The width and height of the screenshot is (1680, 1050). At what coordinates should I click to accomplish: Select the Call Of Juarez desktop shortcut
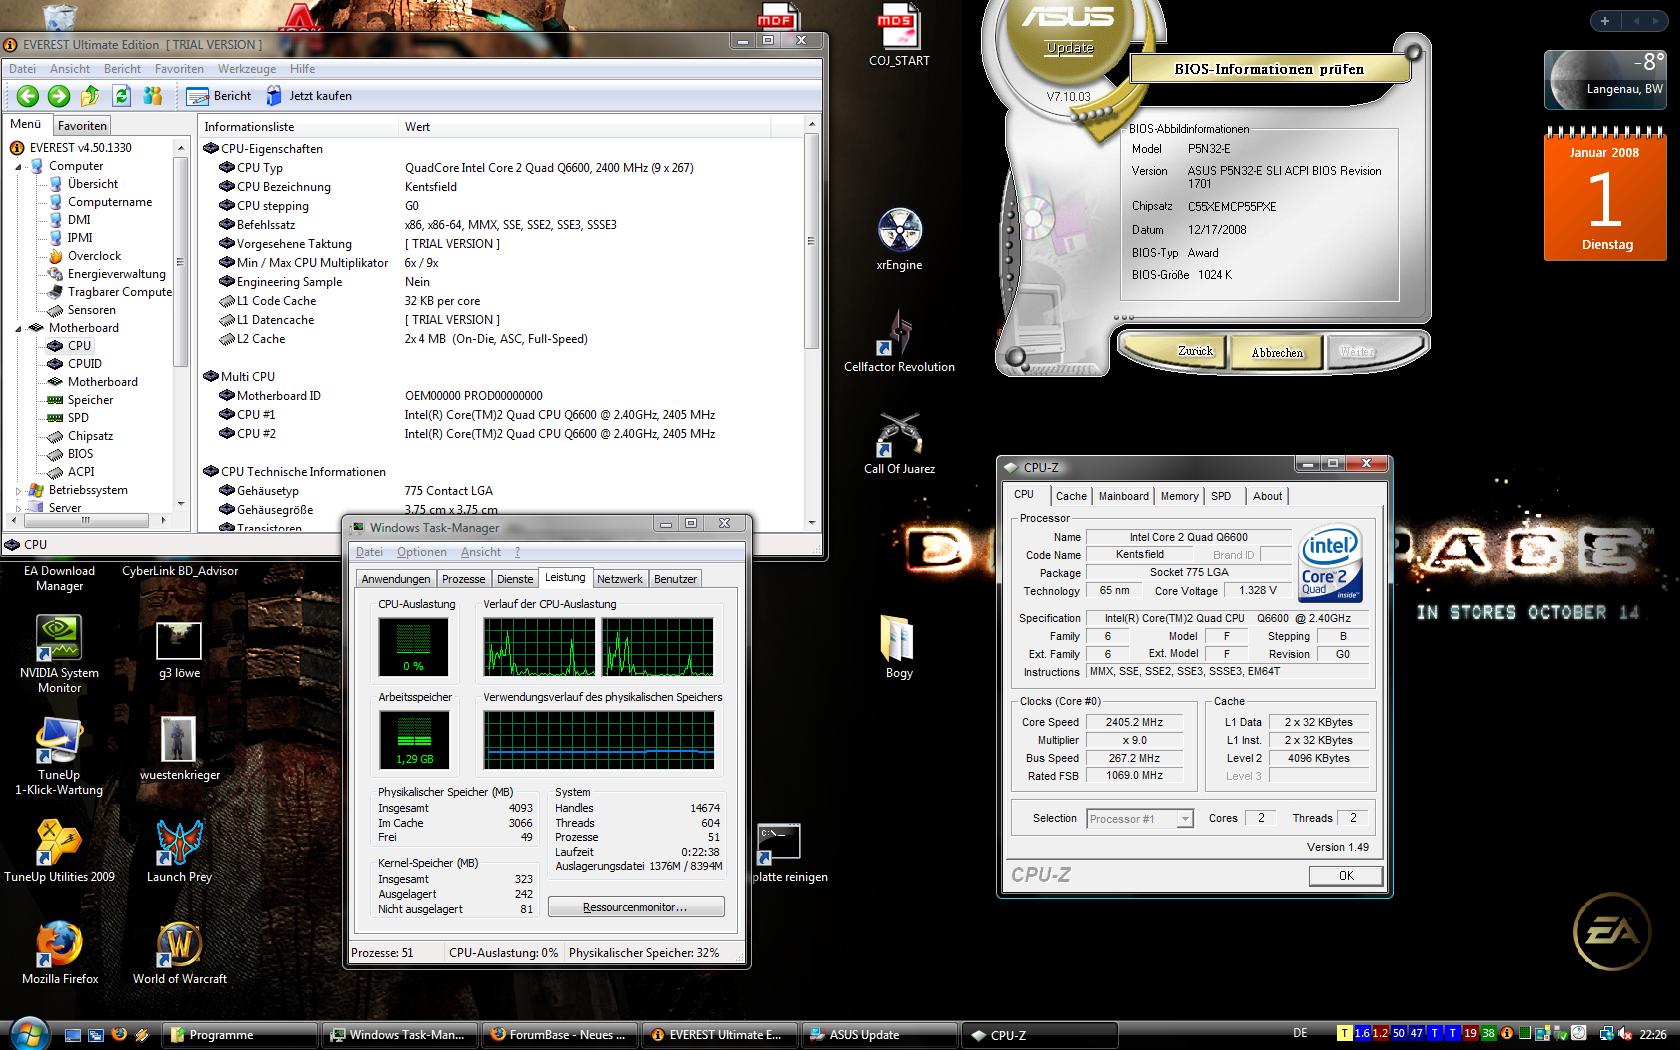click(899, 443)
